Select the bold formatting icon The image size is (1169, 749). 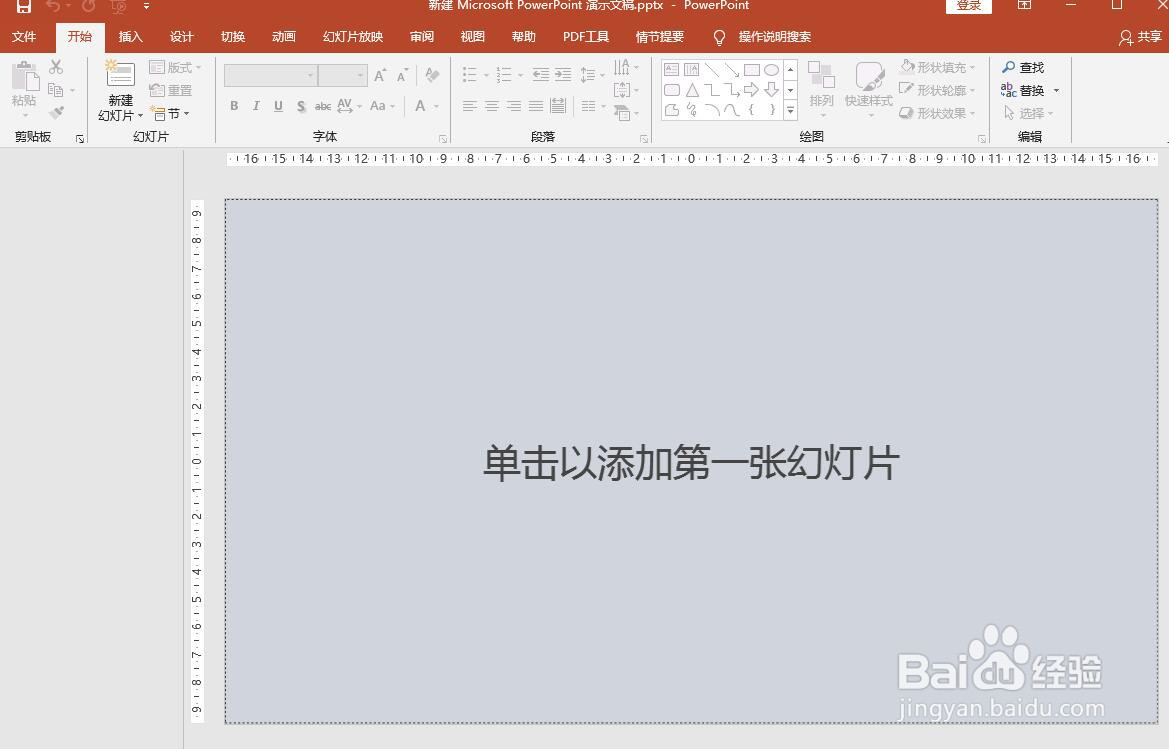[233, 106]
